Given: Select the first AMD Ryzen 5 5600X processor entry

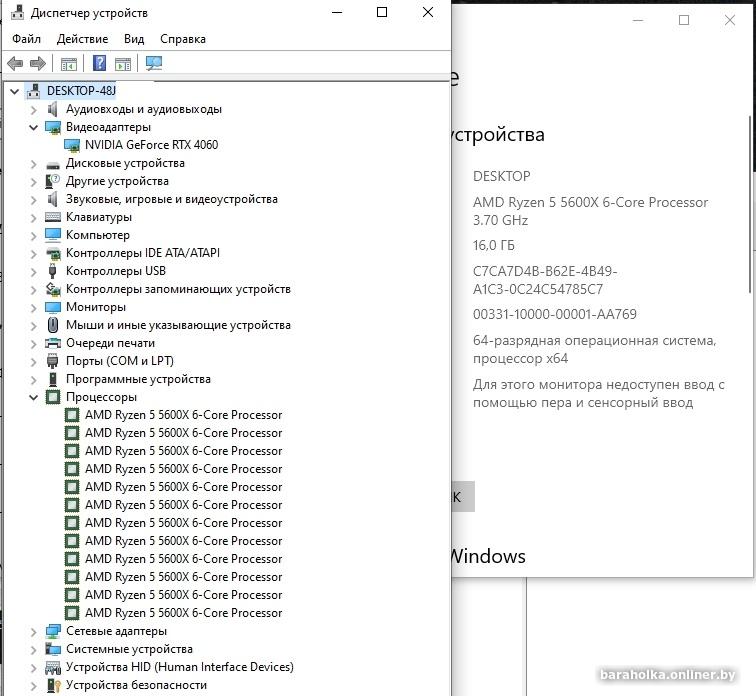Looking at the screenshot, I should [x=183, y=415].
